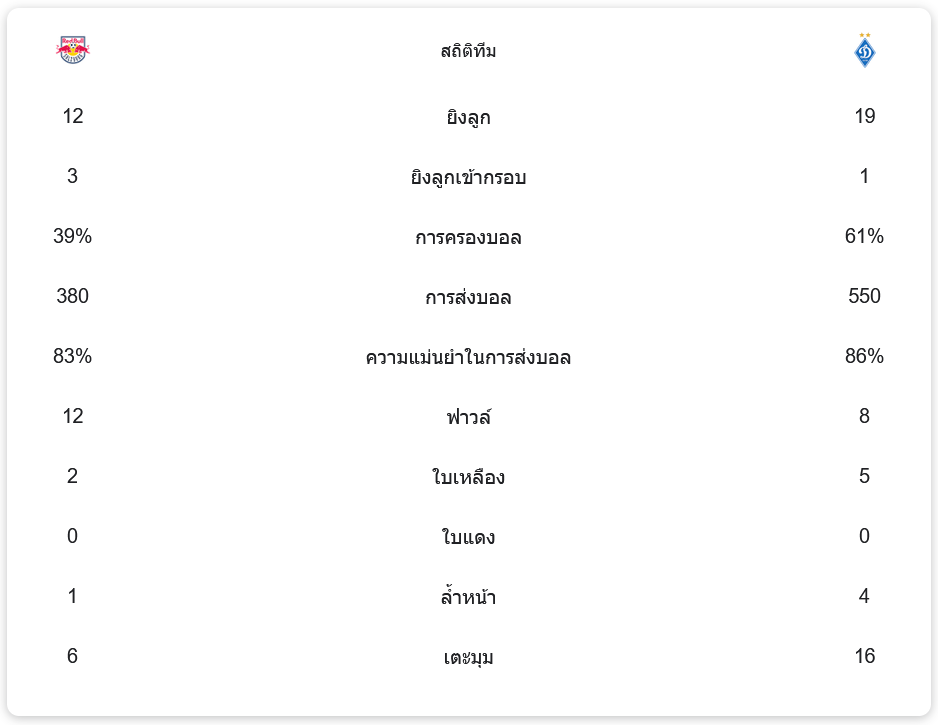Select the 550 passes value
Image resolution: width=938 pixels, height=725 pixels.
click(864, 296)
